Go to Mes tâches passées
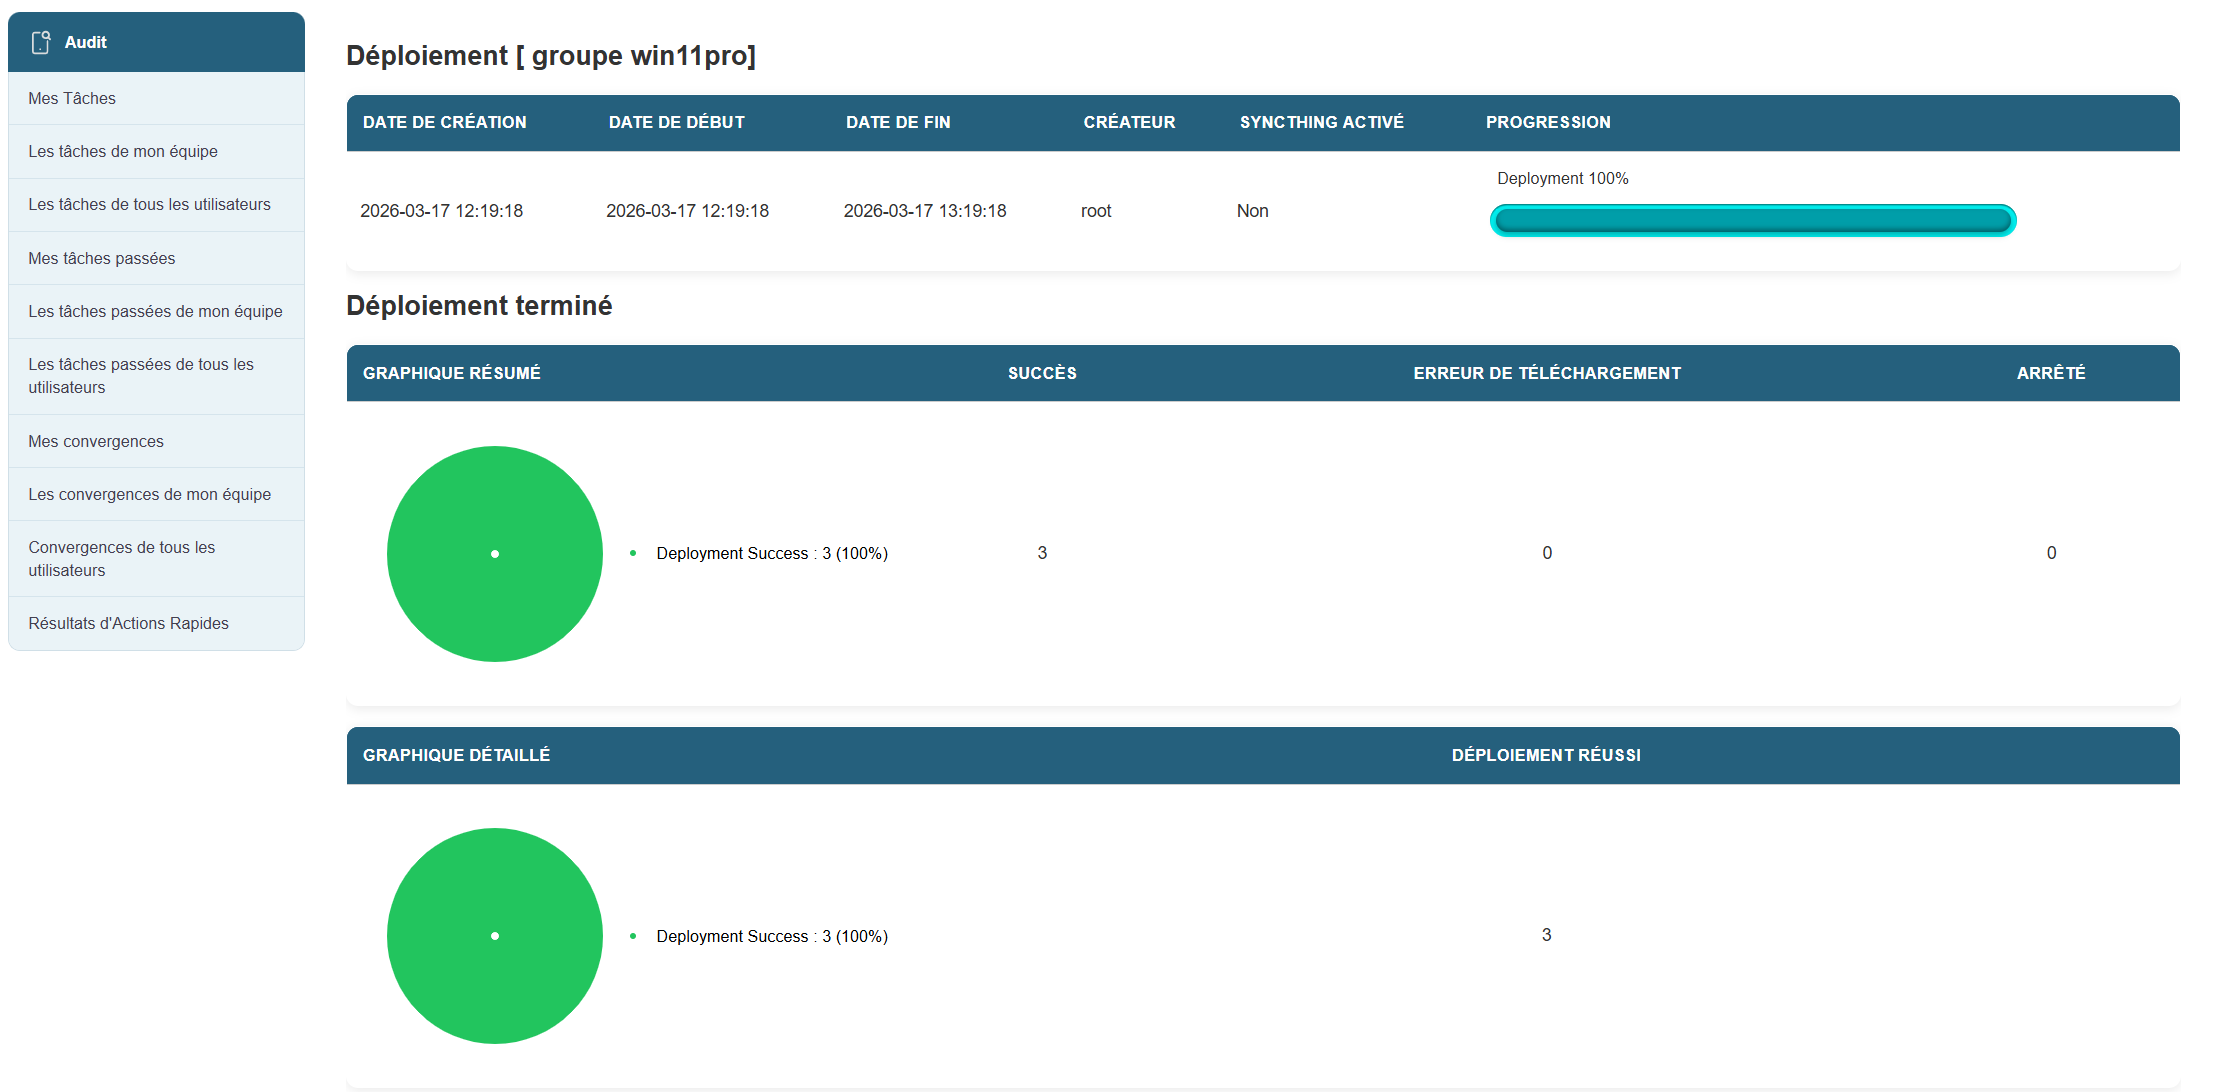The width and height of the screenshot is (2218, 1092). click(x=102, y=258)
